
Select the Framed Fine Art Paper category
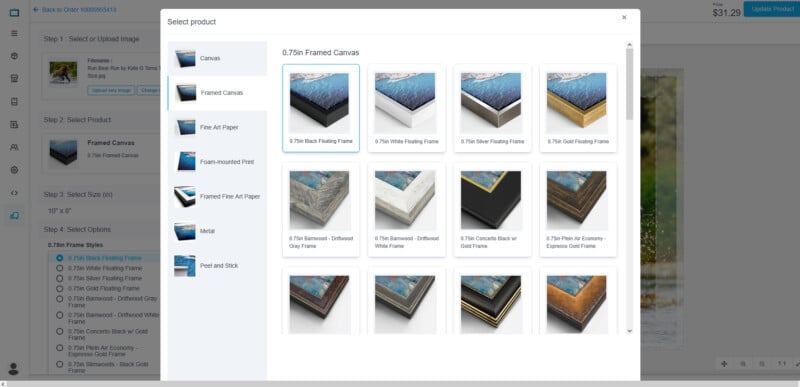(217, 197)
